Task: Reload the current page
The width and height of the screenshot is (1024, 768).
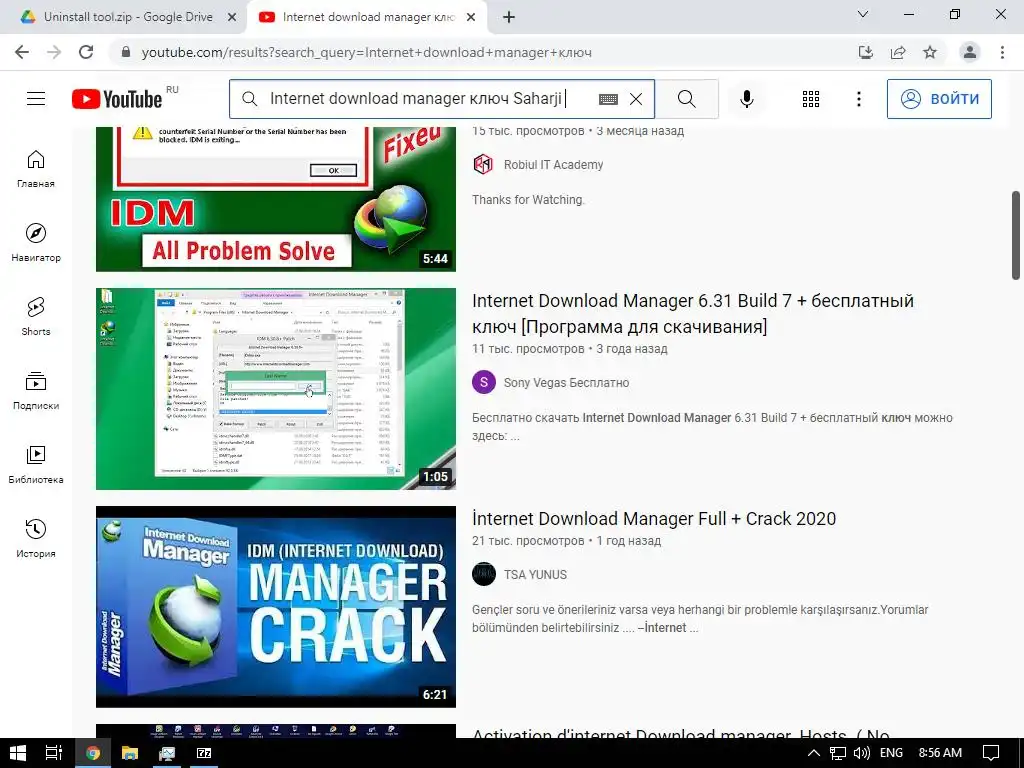Action: point(86,52)
